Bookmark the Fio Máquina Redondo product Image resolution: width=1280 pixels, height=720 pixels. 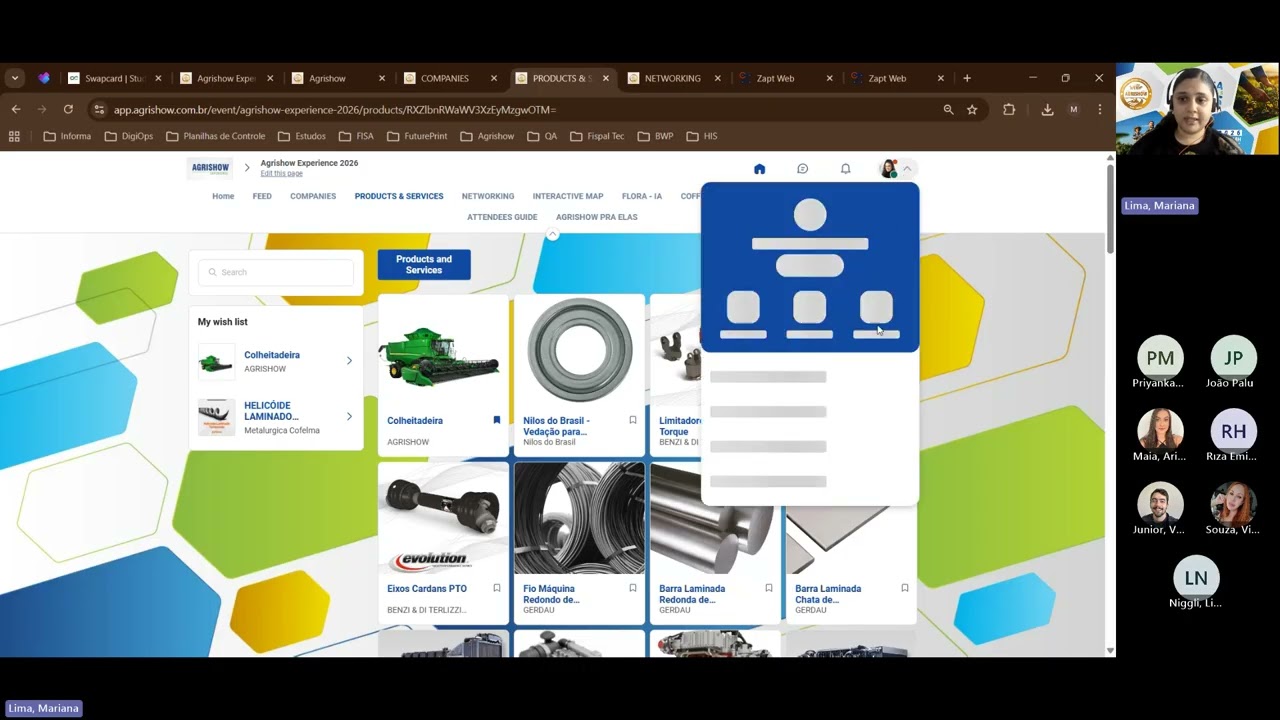(x=632, y=588)
